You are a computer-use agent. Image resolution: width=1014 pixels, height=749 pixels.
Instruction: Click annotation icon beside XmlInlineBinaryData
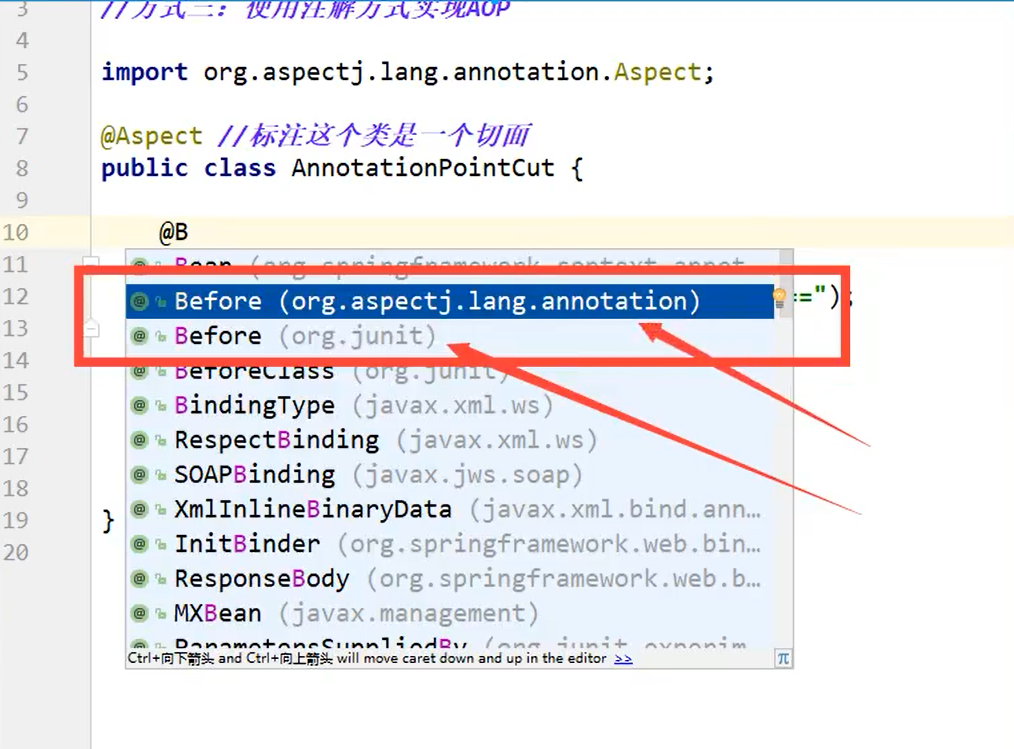pos(140,510)
